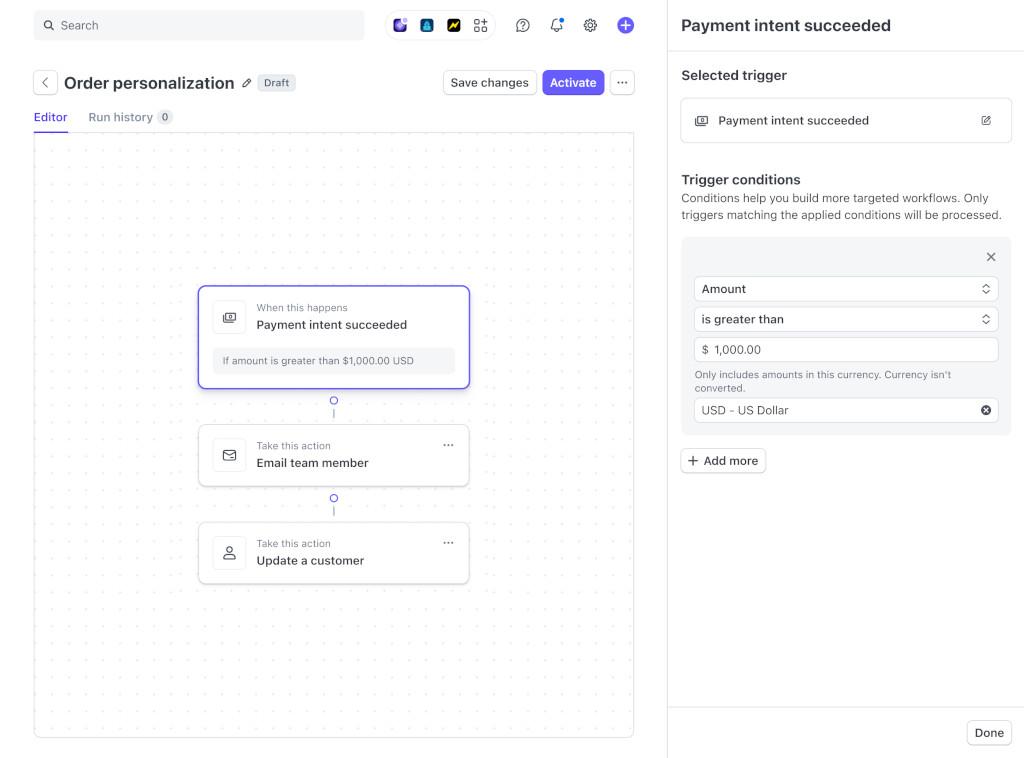Click the Run history count badge 0
The image size is (1024, 758).
(x=165, y=118)
